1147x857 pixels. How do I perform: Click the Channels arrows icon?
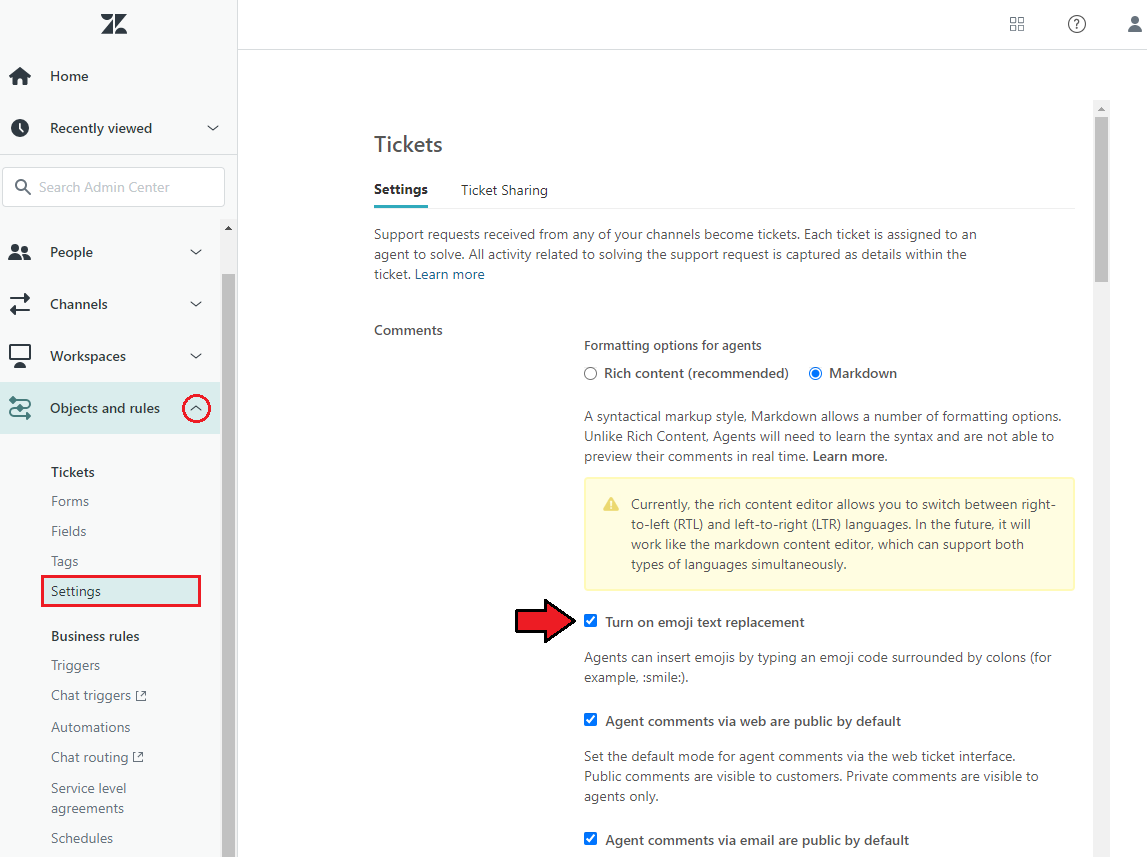pyautogui.click(x=20, y=304)
